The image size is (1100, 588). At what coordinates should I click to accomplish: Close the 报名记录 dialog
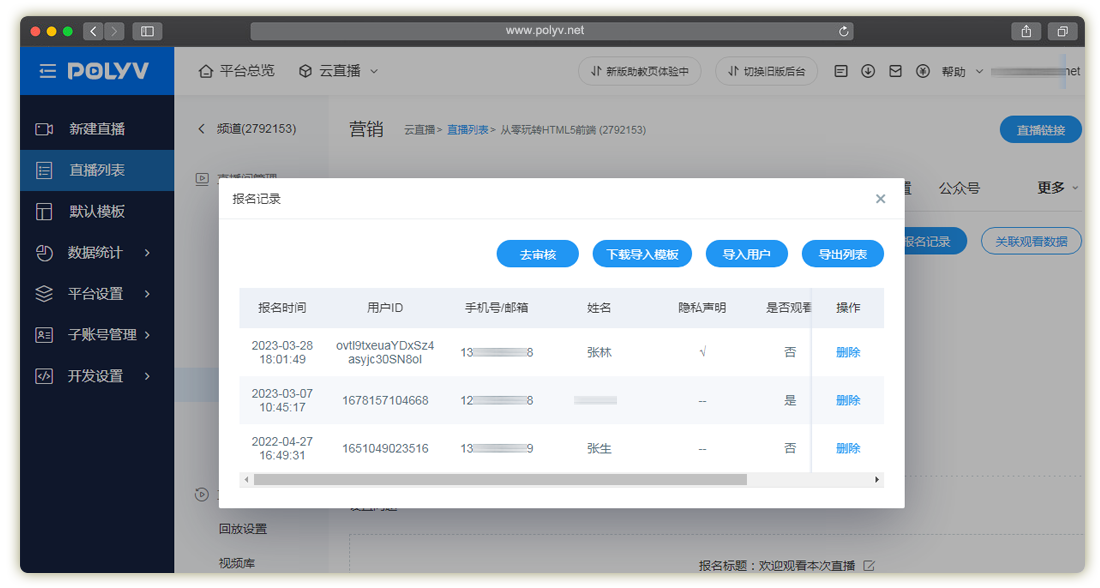coord(880,199)
